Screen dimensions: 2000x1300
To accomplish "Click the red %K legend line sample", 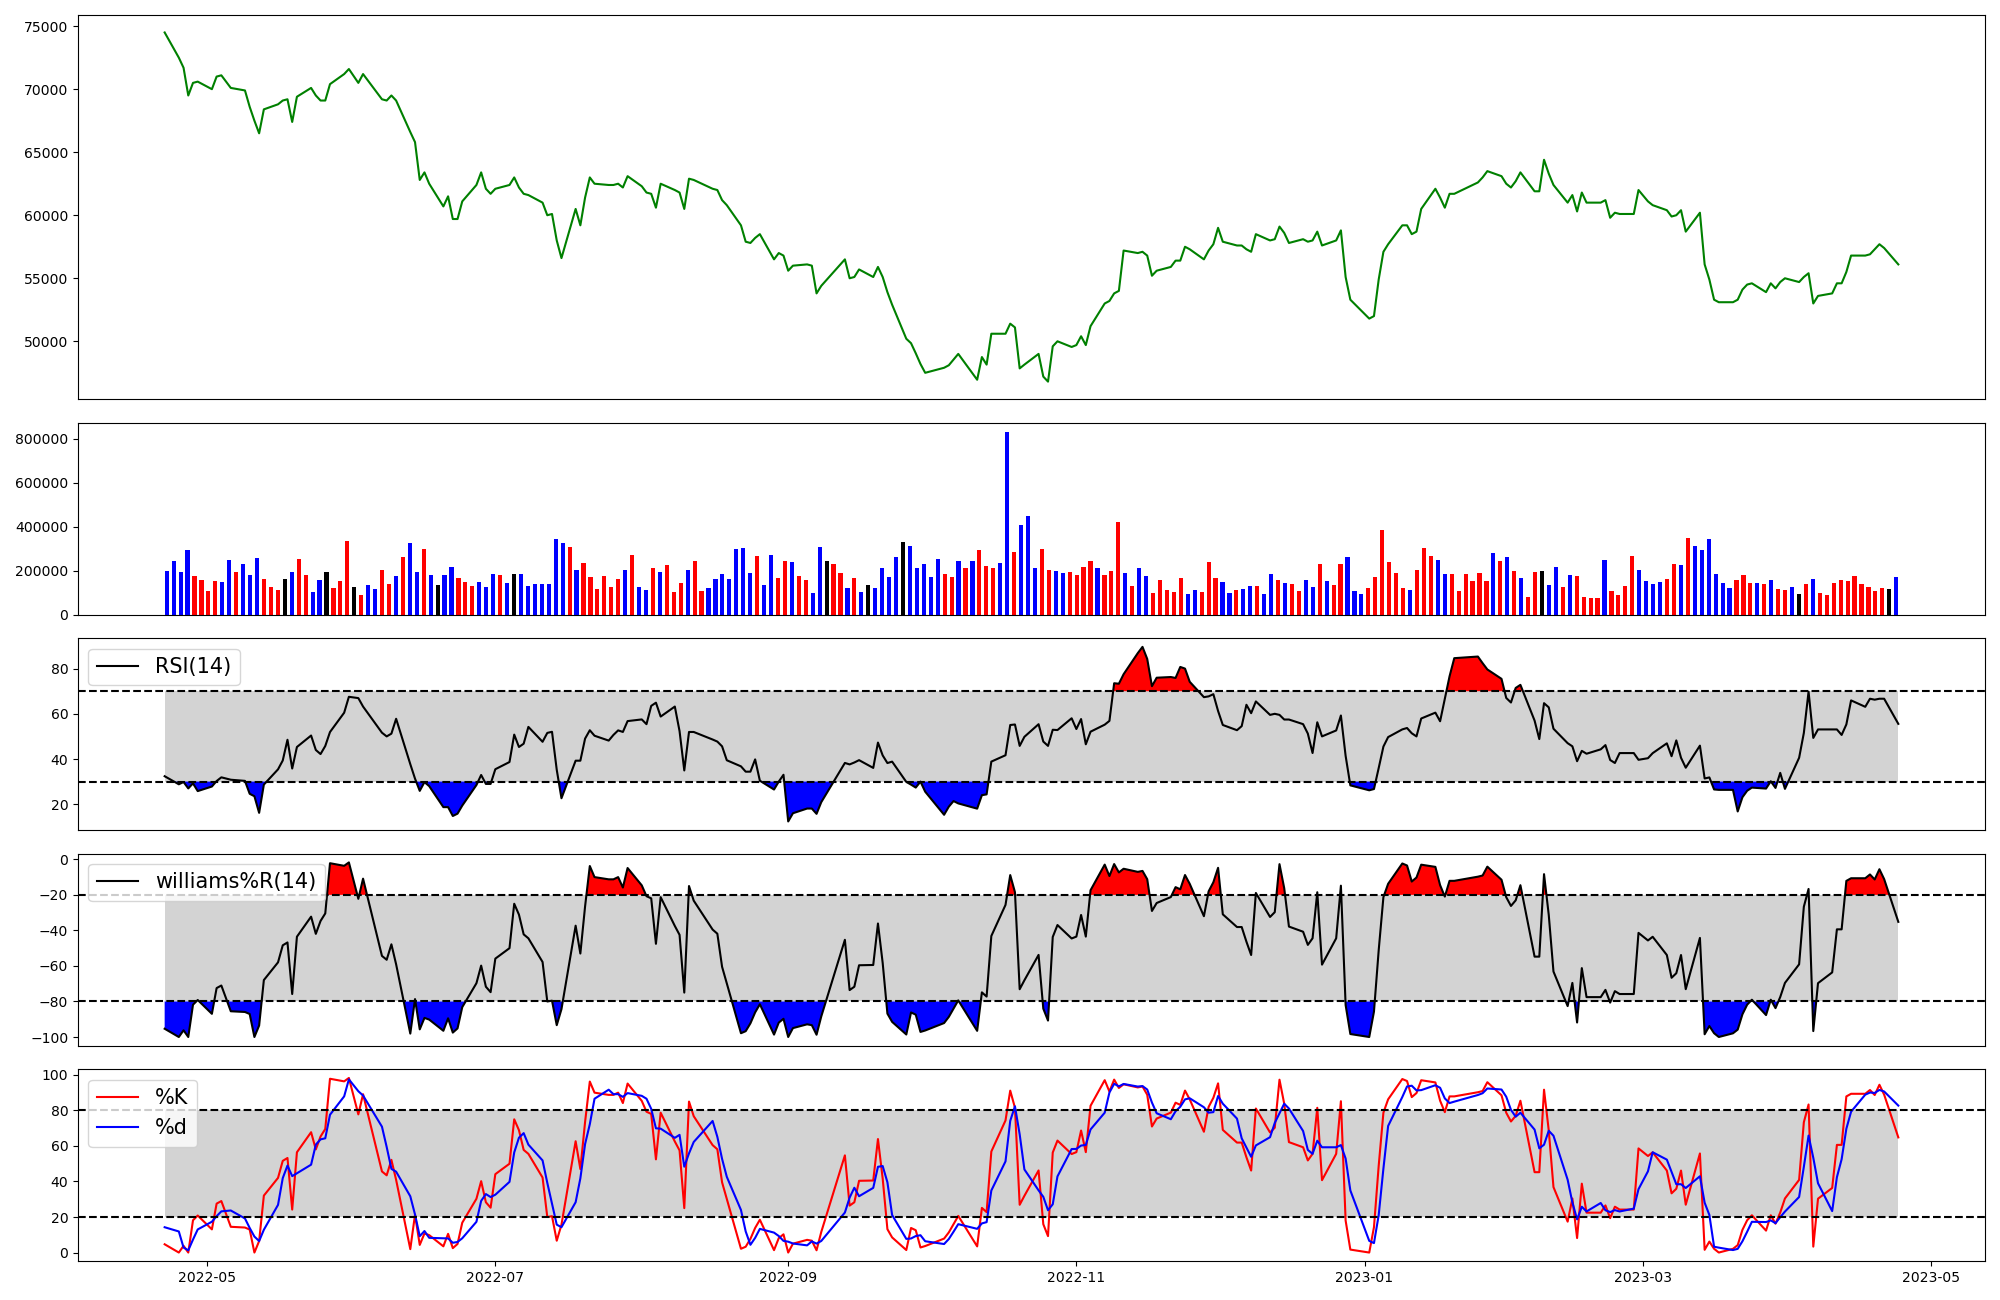I will click(117, 1097).
